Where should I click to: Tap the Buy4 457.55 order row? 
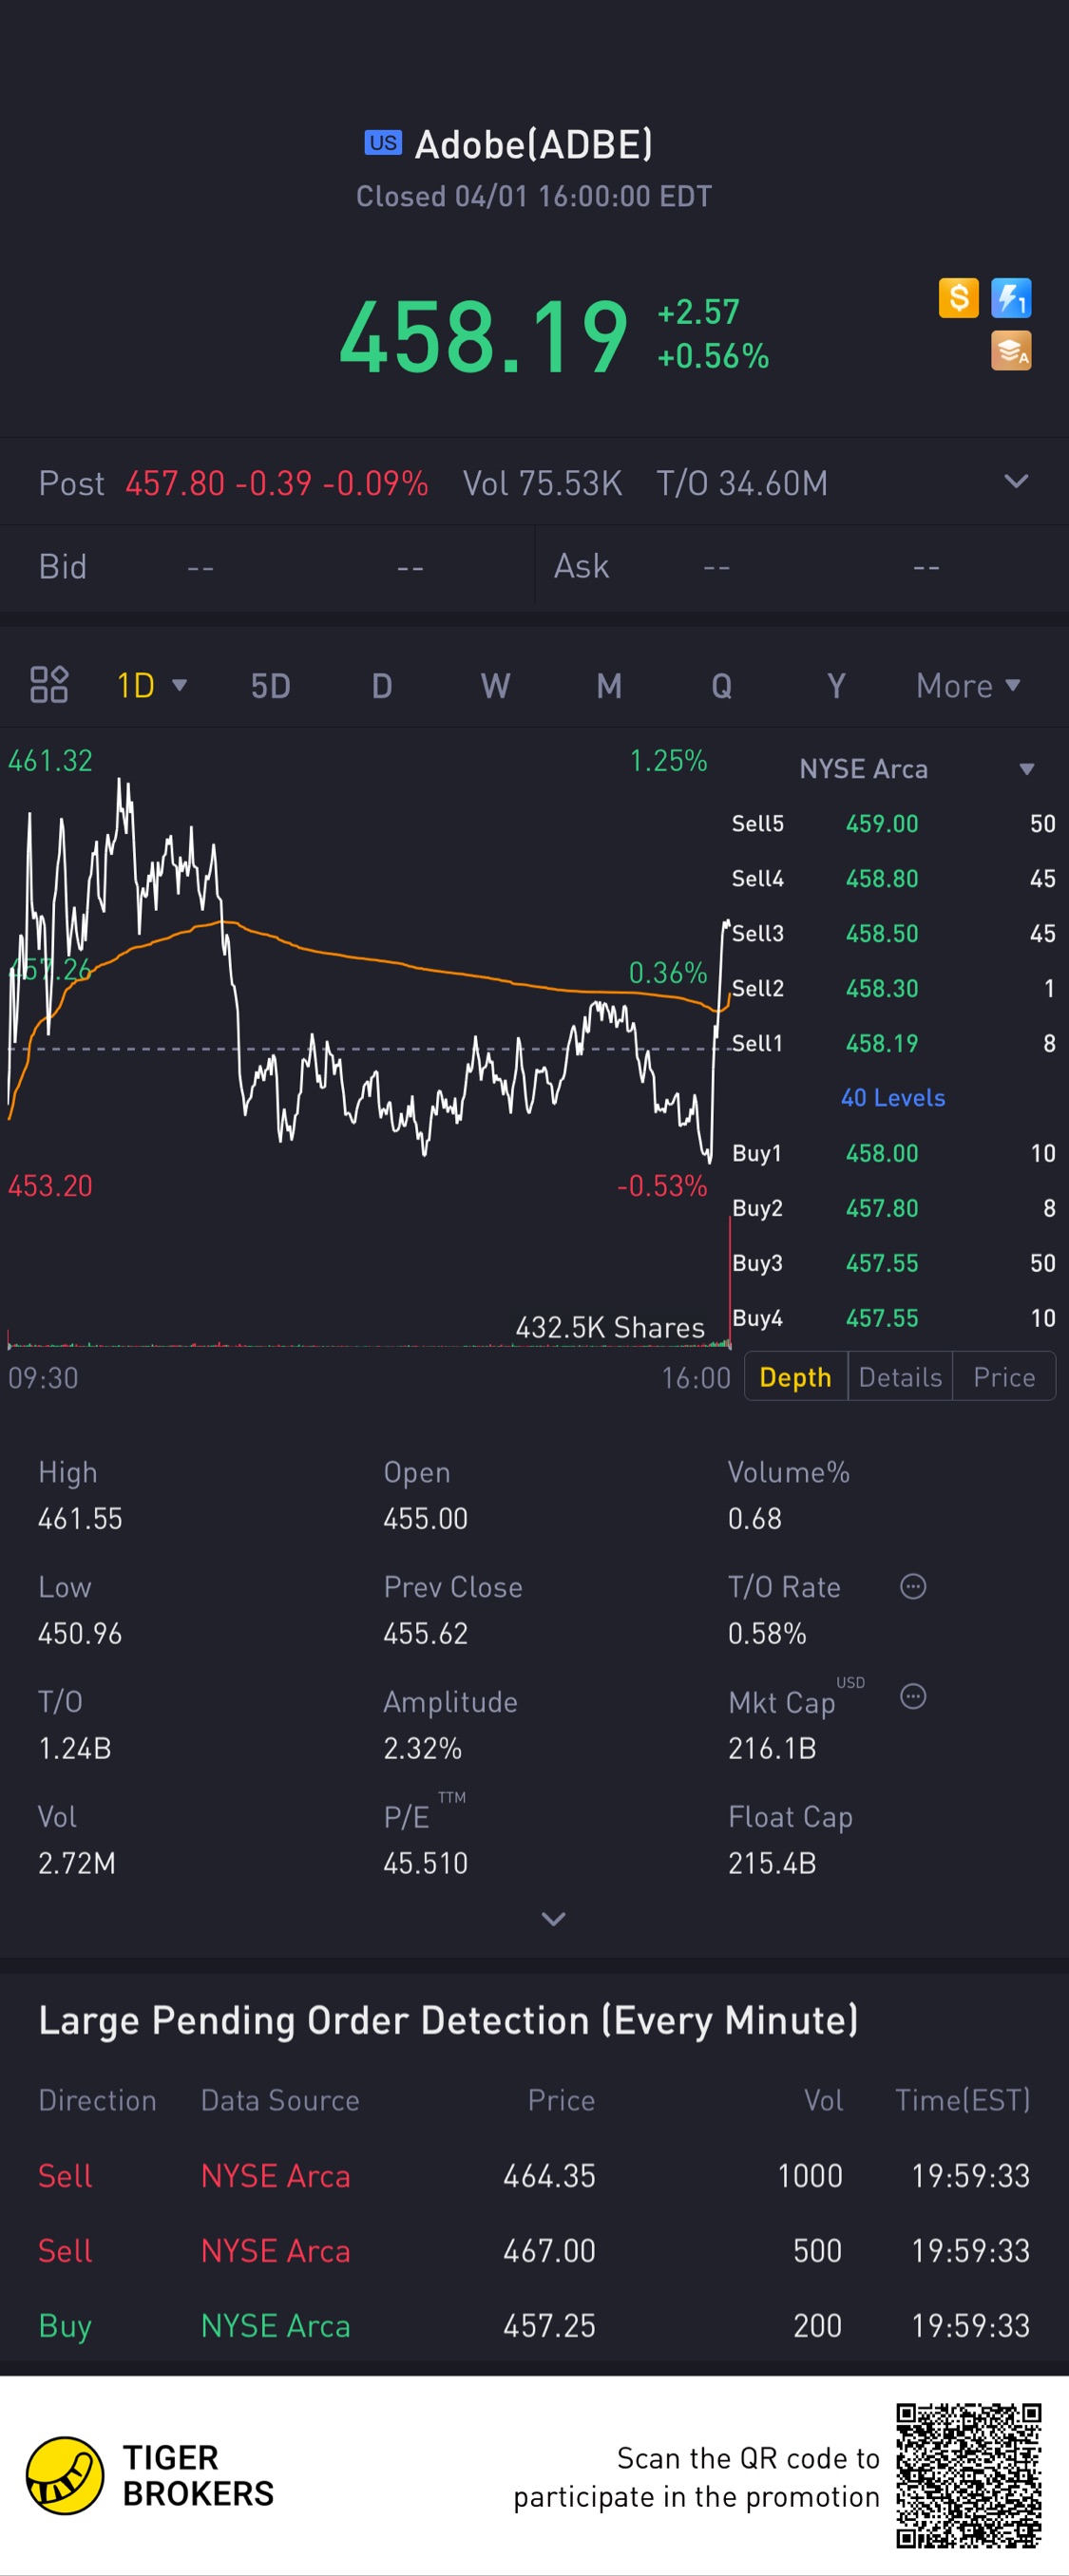click(893, 1319)
